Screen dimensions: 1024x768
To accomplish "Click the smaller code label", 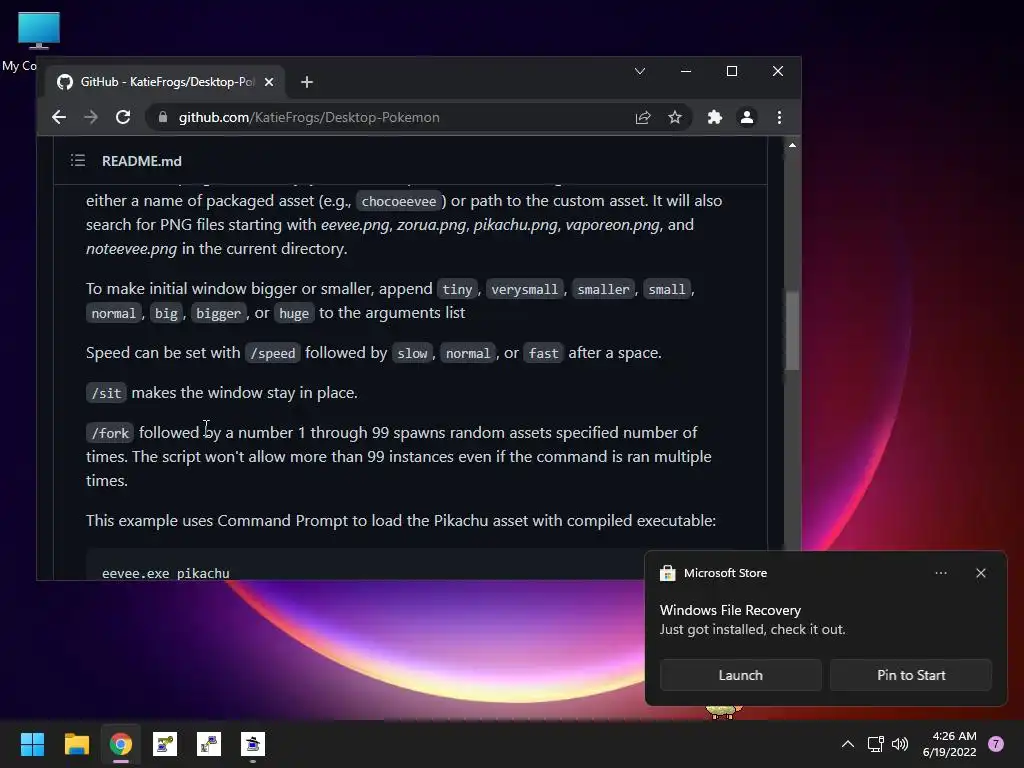I will [603, 289].
